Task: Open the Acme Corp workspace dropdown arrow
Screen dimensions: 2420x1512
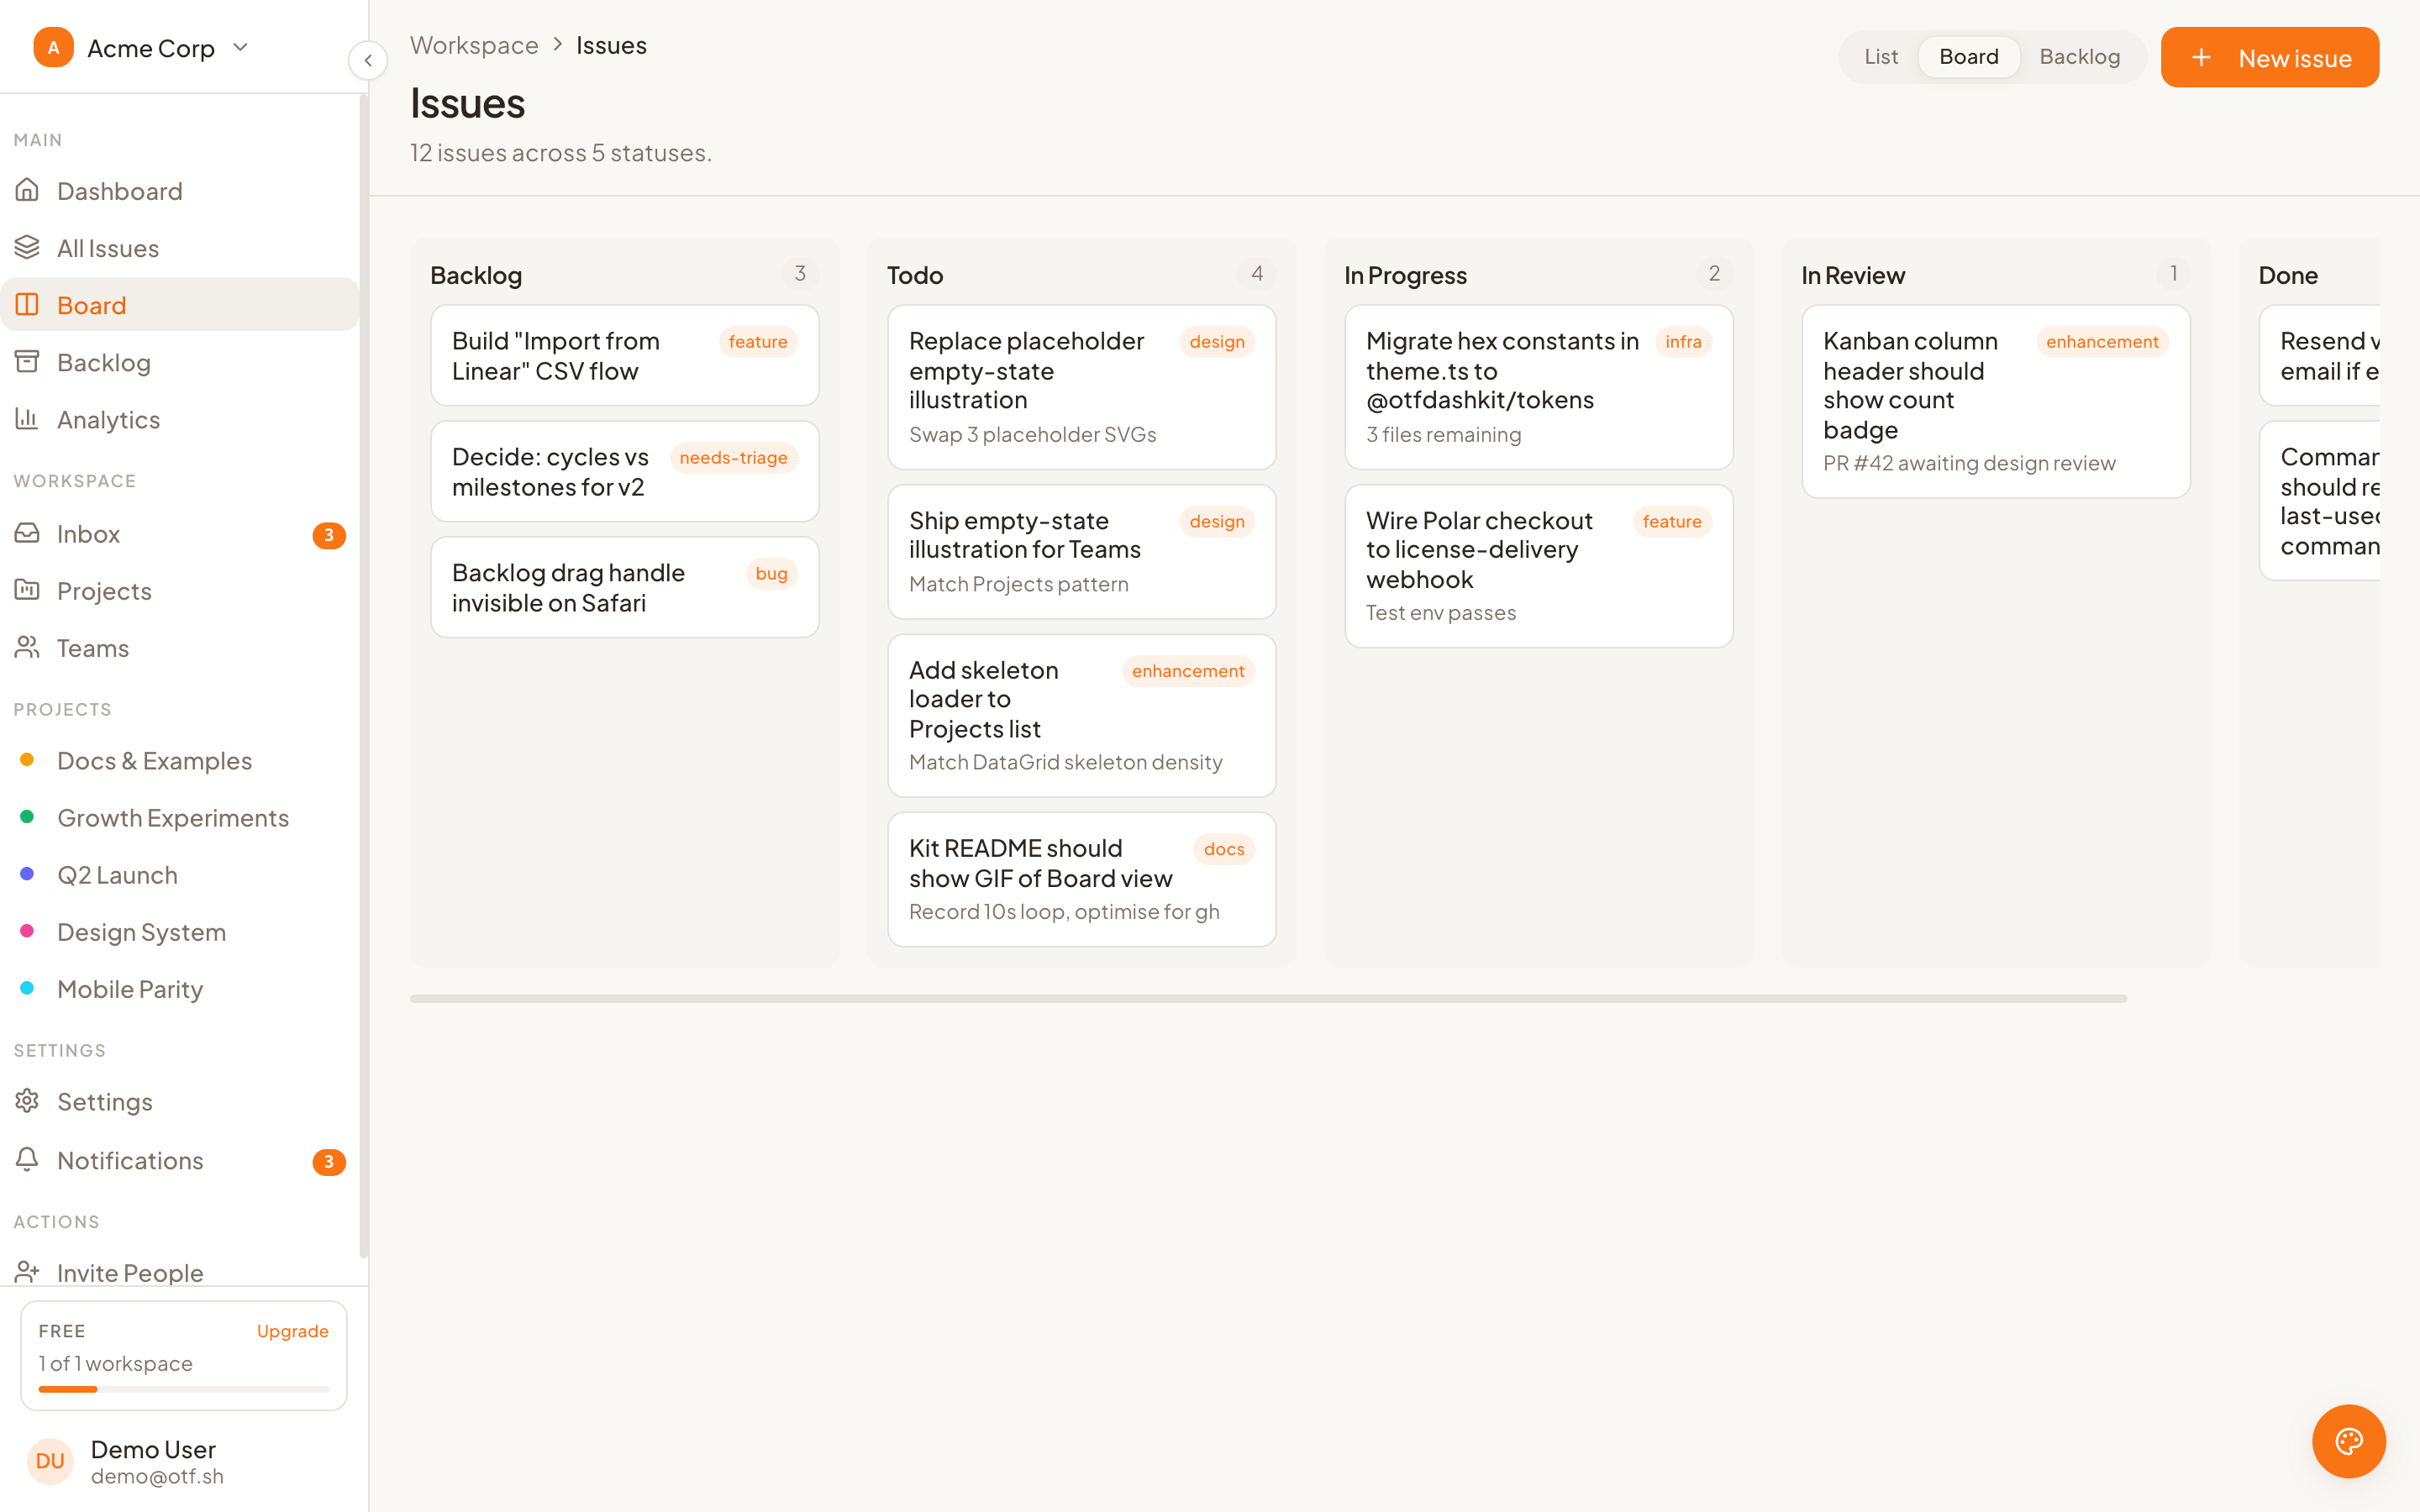Action: point(240,47)
